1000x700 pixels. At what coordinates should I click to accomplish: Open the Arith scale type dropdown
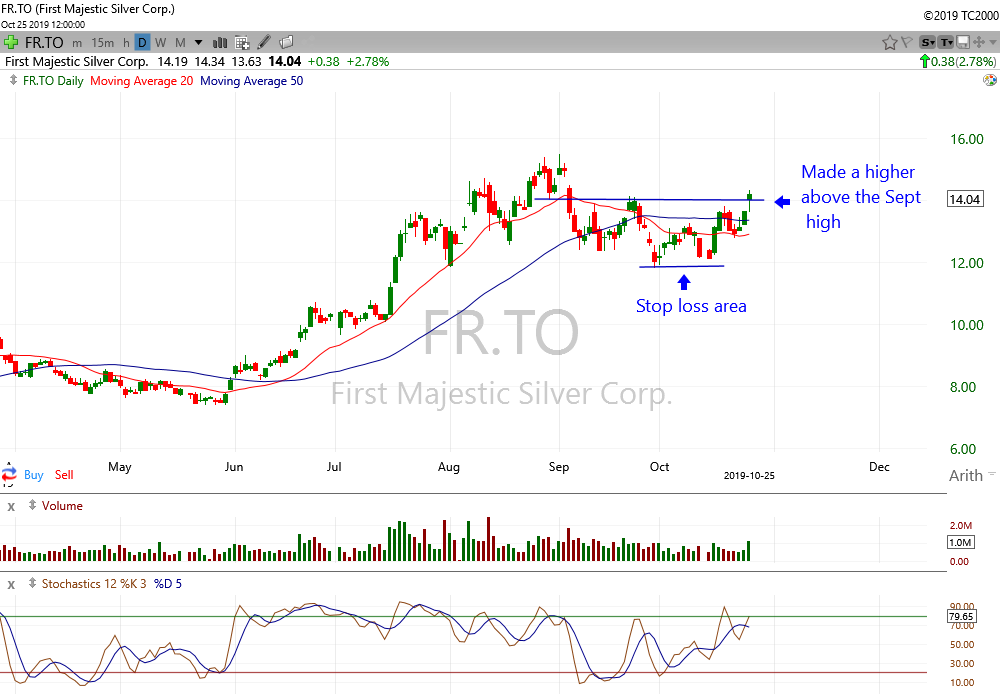(972, 475)
